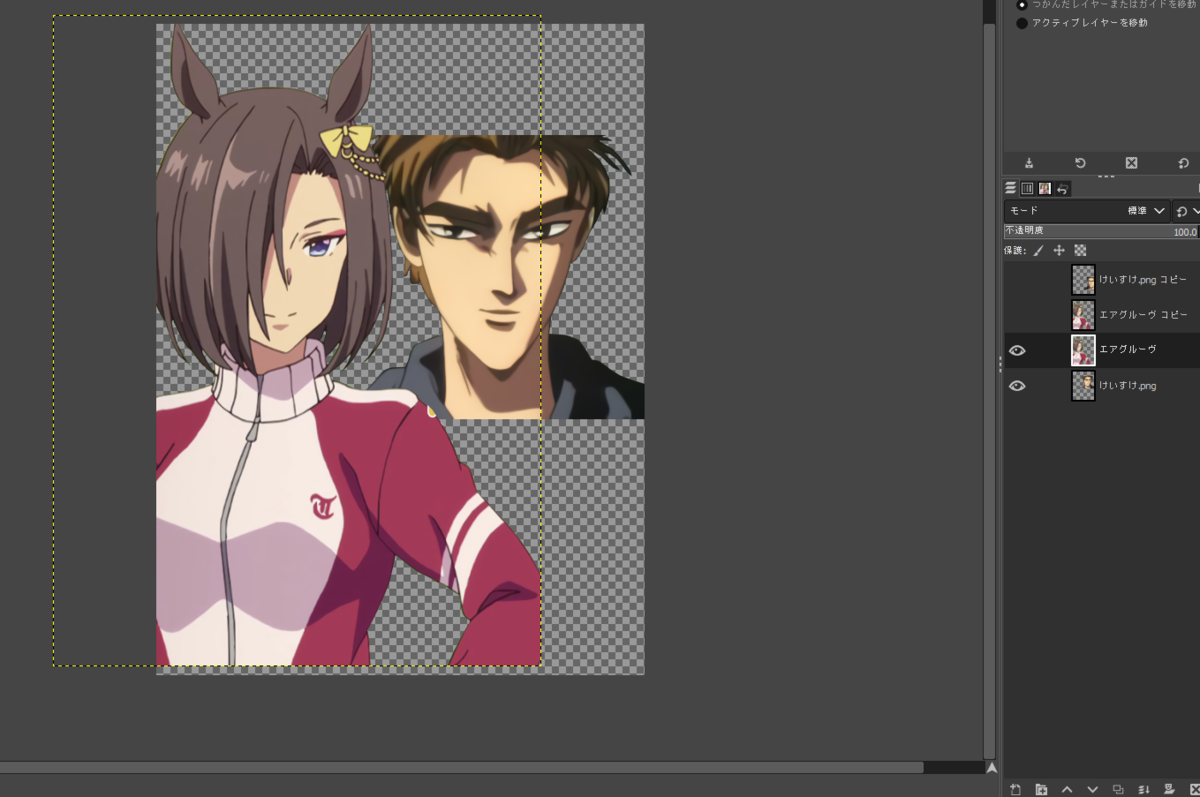Create a new layer icon
This screenshot has height=797, width=1200.
click(x=1015, y=789)
